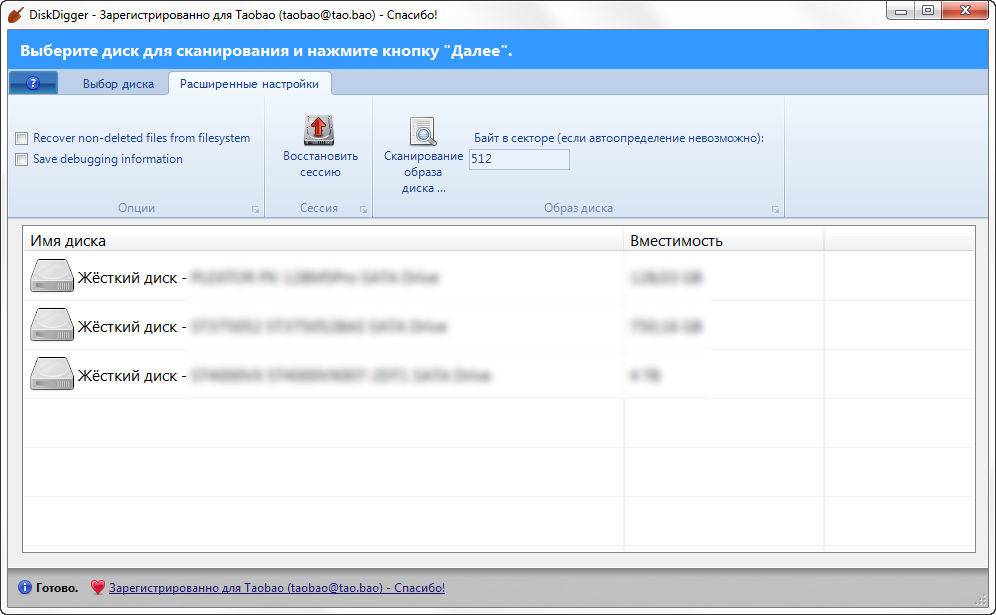Click the hard drive icon in the third (4 TB) disk row
This screenshot has width=996, height=615.
point(52,374)
